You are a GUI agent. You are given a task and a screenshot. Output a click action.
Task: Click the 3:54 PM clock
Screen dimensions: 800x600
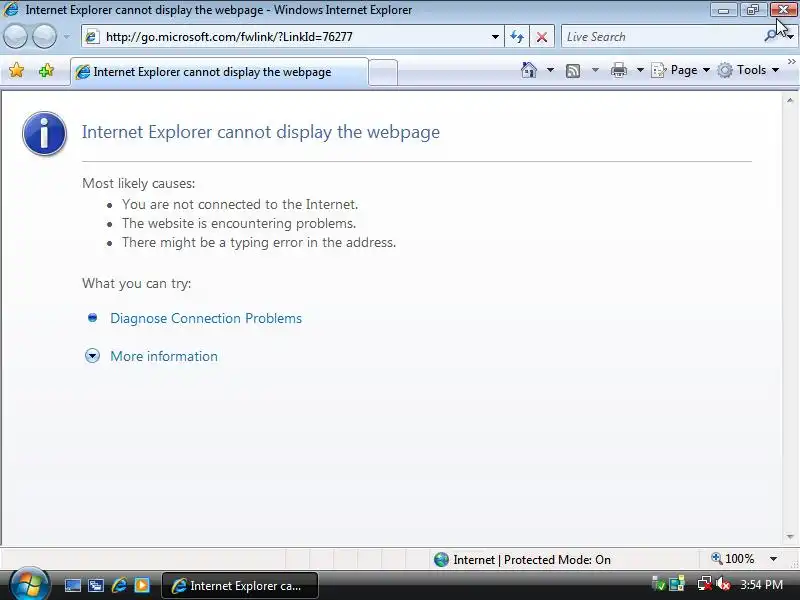click(761, 585)
